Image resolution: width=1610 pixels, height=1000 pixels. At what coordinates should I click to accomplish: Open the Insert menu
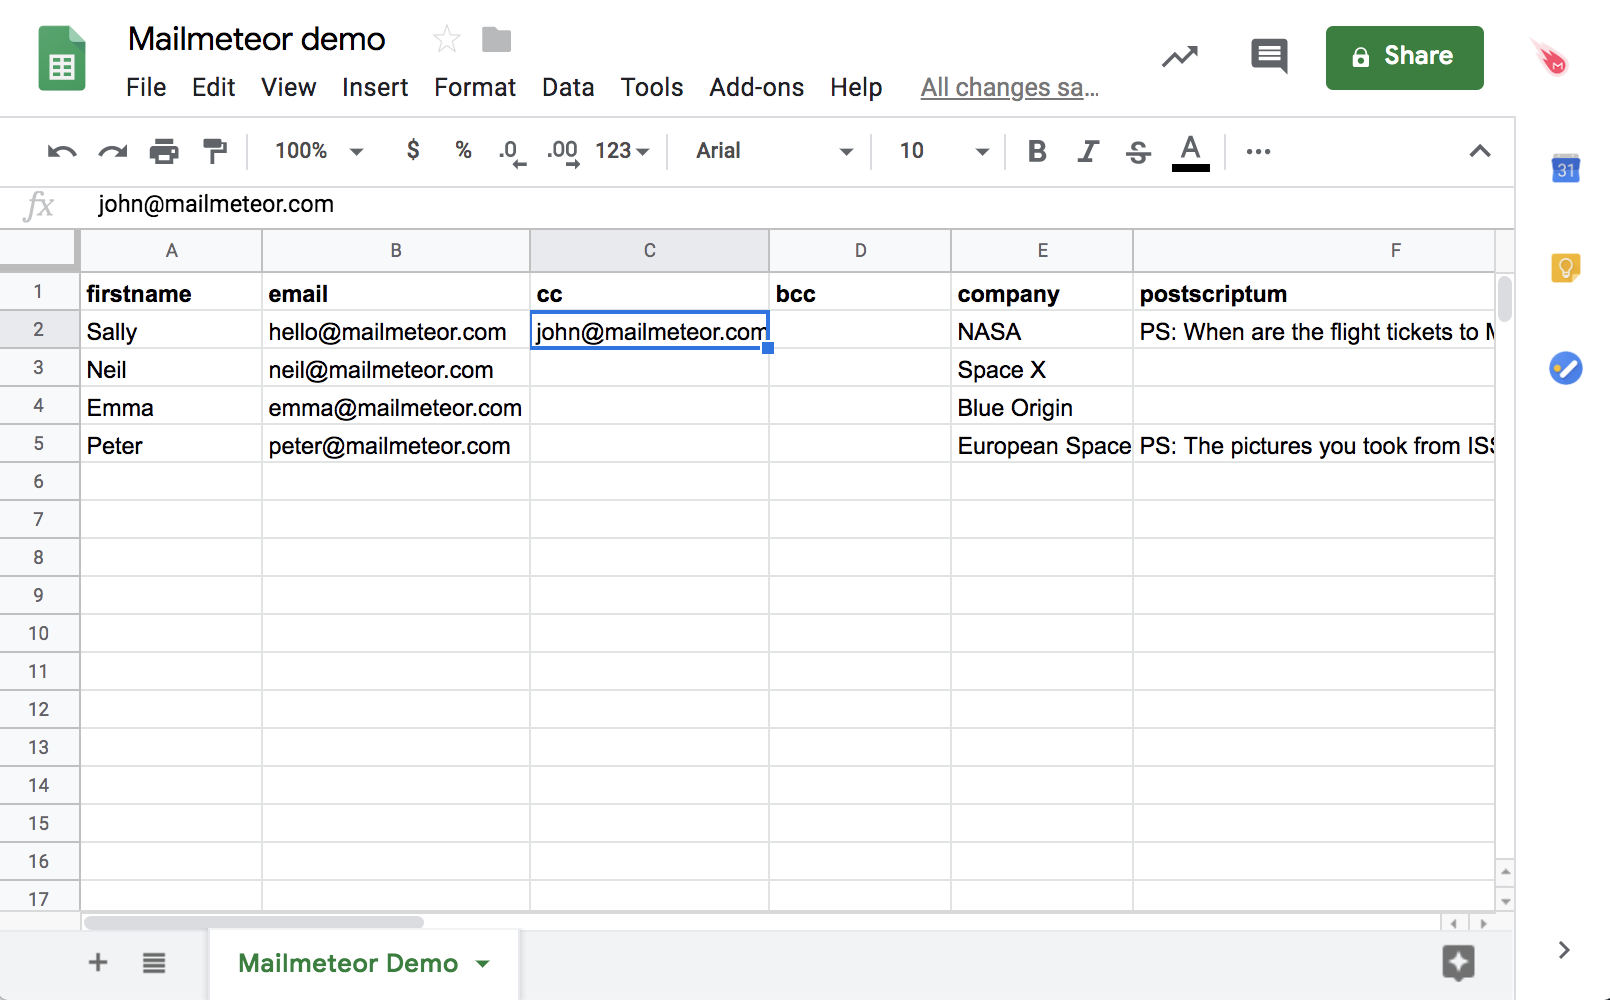375,88
